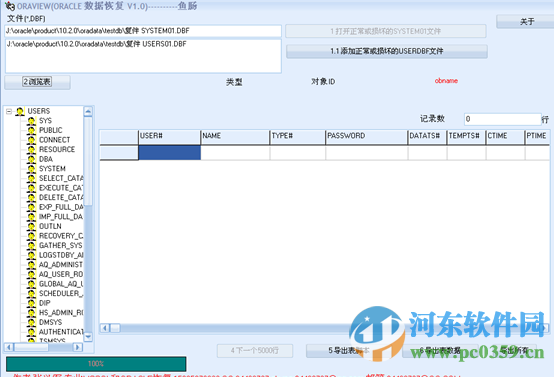Click the OUTLN user icon
Image resolution: width=554 pixels, height=377 pixels.
click(x=31, y=226)
